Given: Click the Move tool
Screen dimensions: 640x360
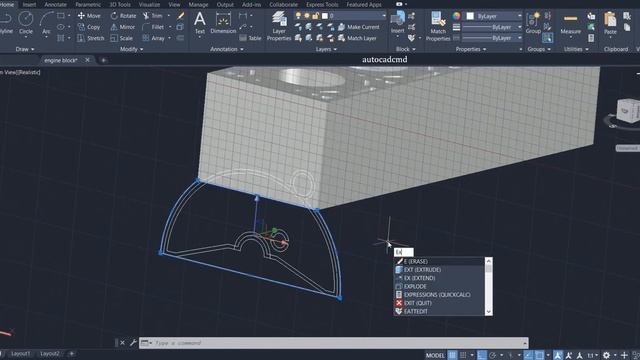Looking at the screenshot, I should pos(89,16).
